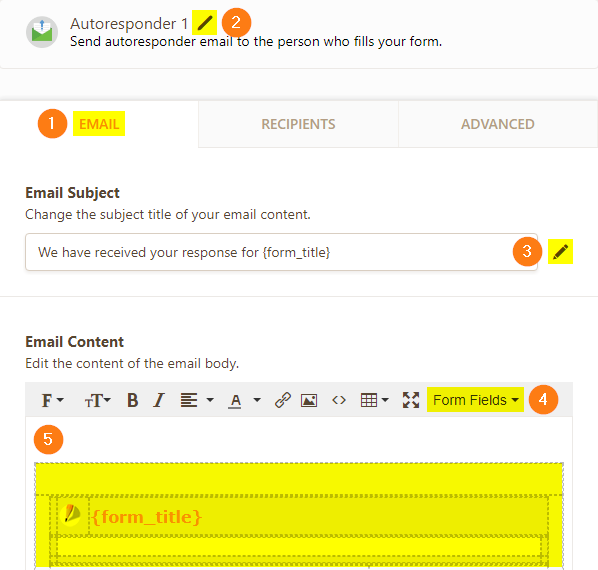Switch to the ADVANCED tab

point(498,124)
